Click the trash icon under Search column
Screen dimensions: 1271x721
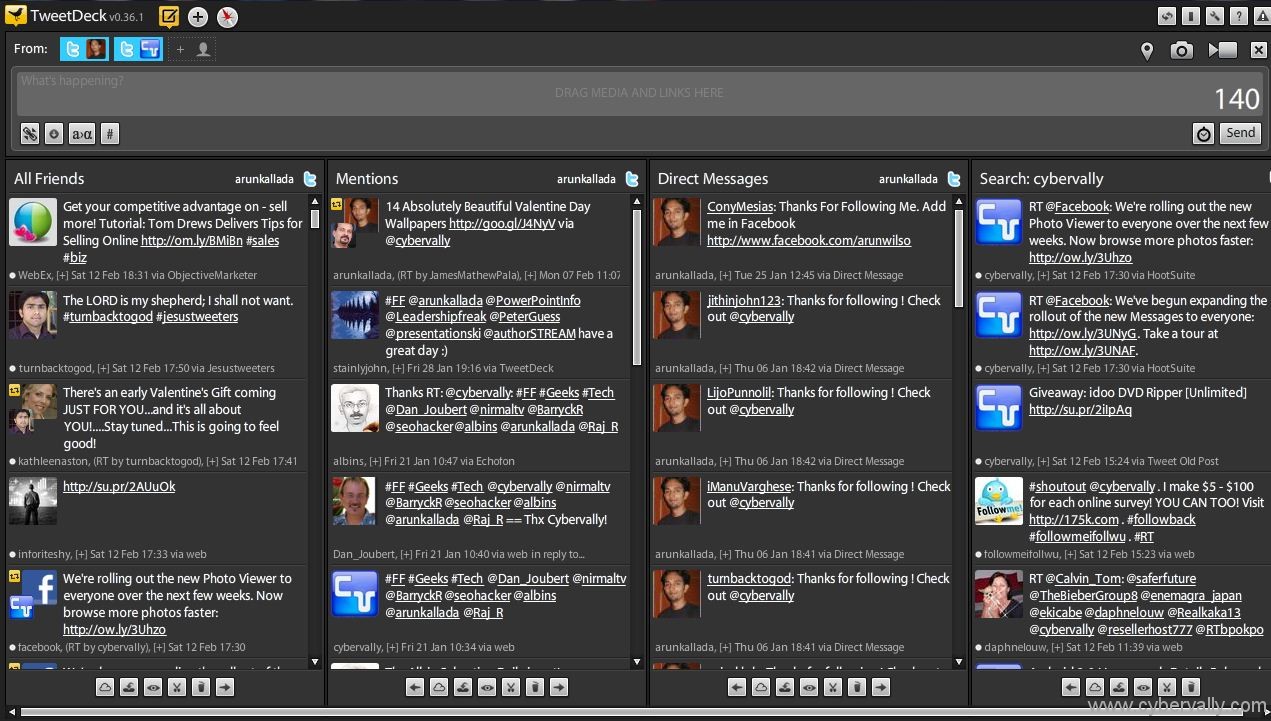(x=1191, y=687)
